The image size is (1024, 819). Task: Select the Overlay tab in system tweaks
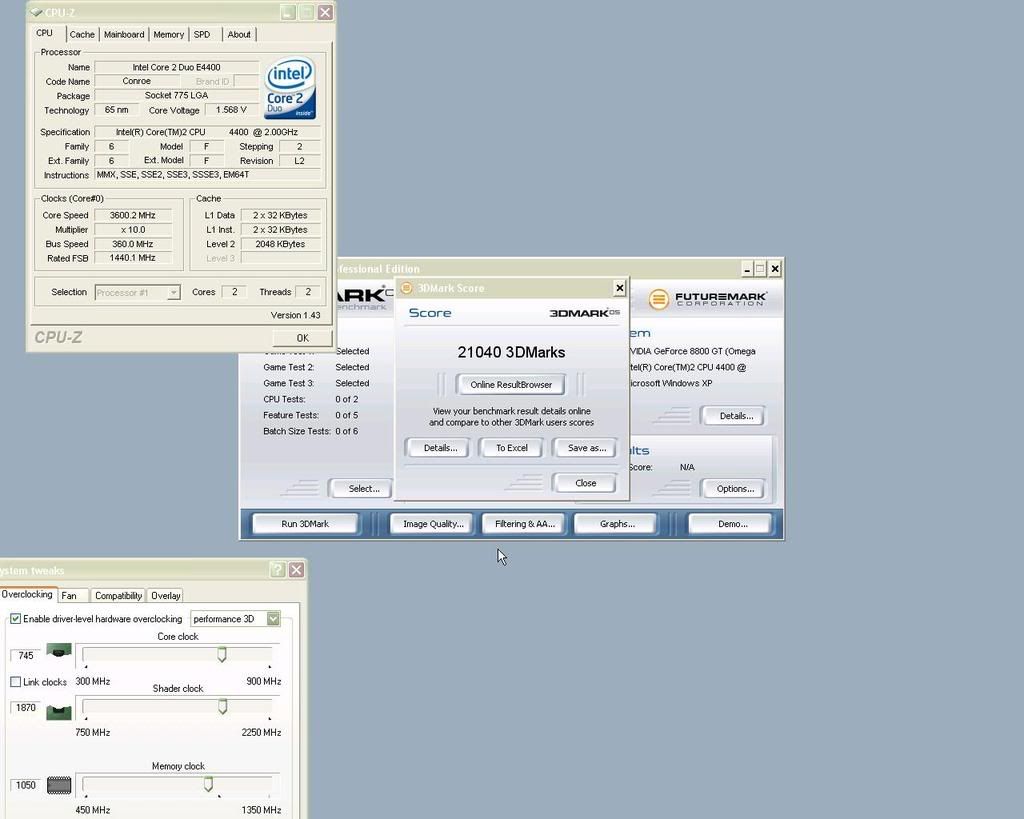point(166,596)
